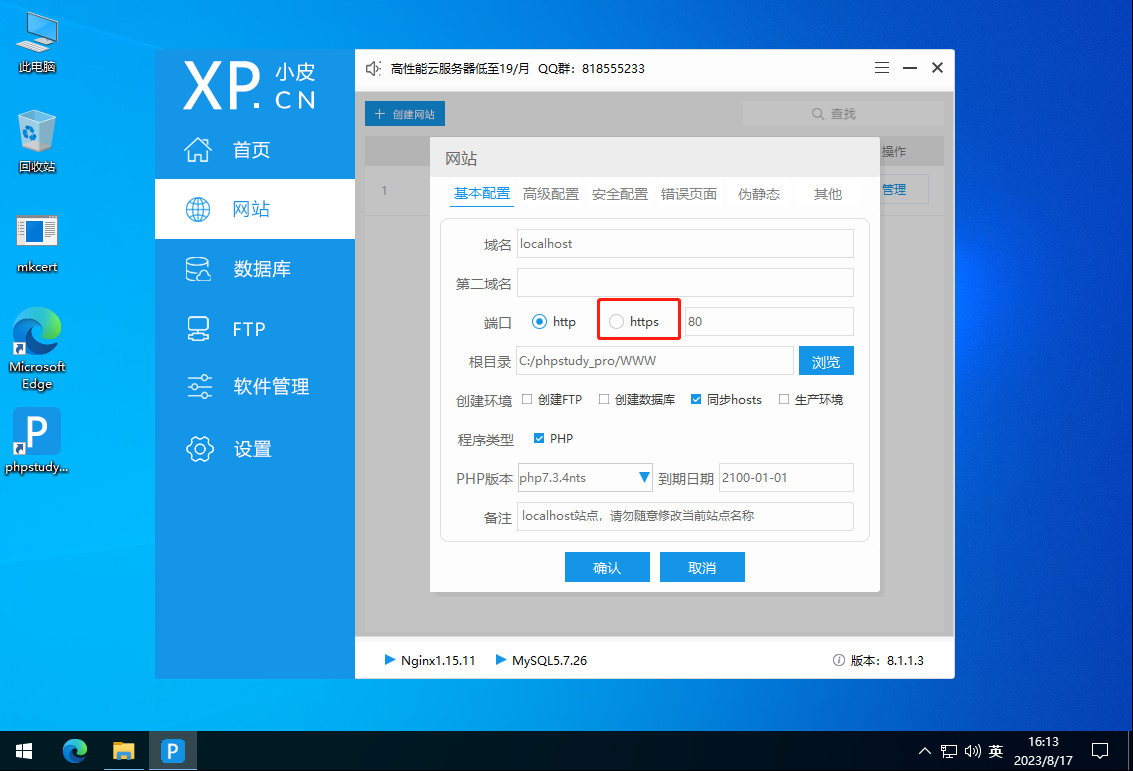Switch to 其他 tab

click(x=828, y=194)
